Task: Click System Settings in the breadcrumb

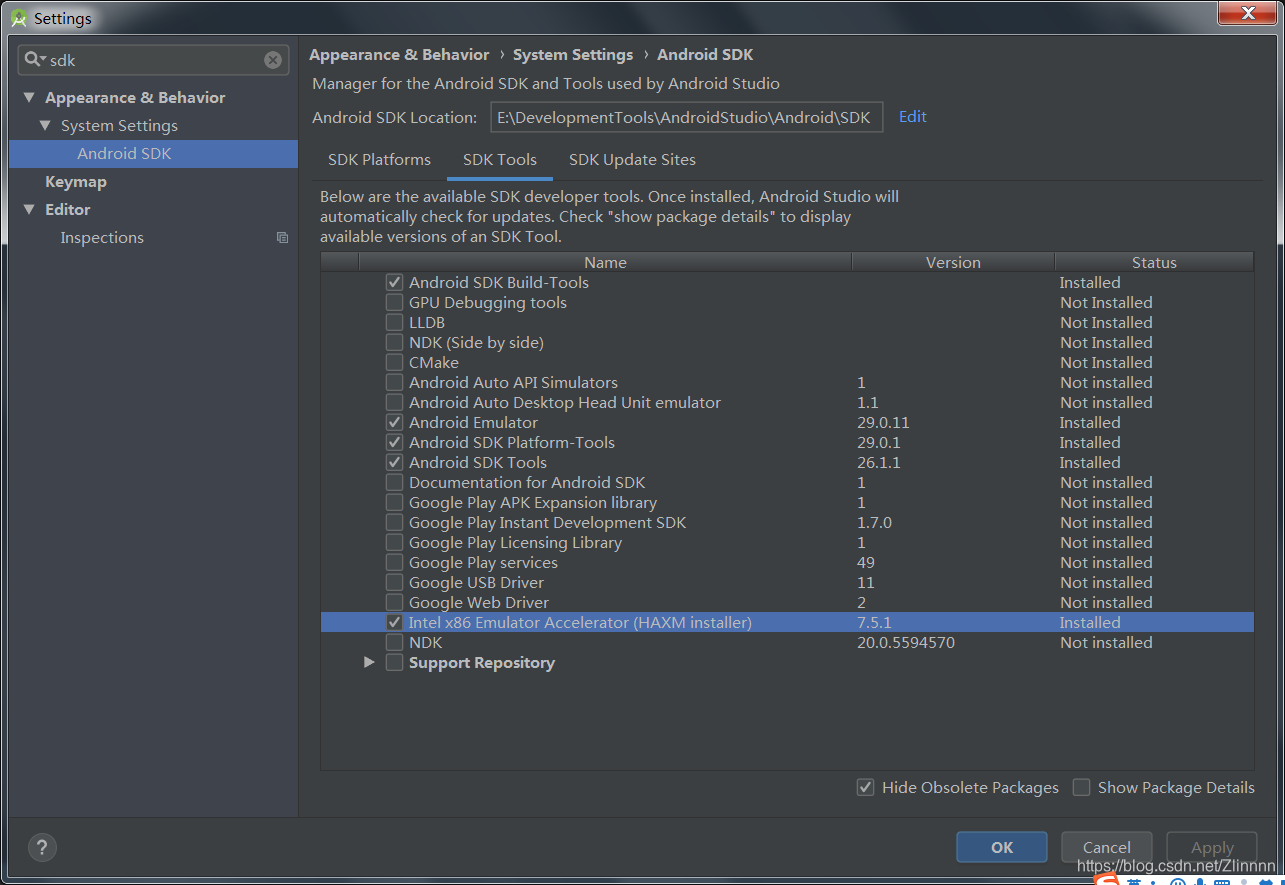Action: click(573, 55)
